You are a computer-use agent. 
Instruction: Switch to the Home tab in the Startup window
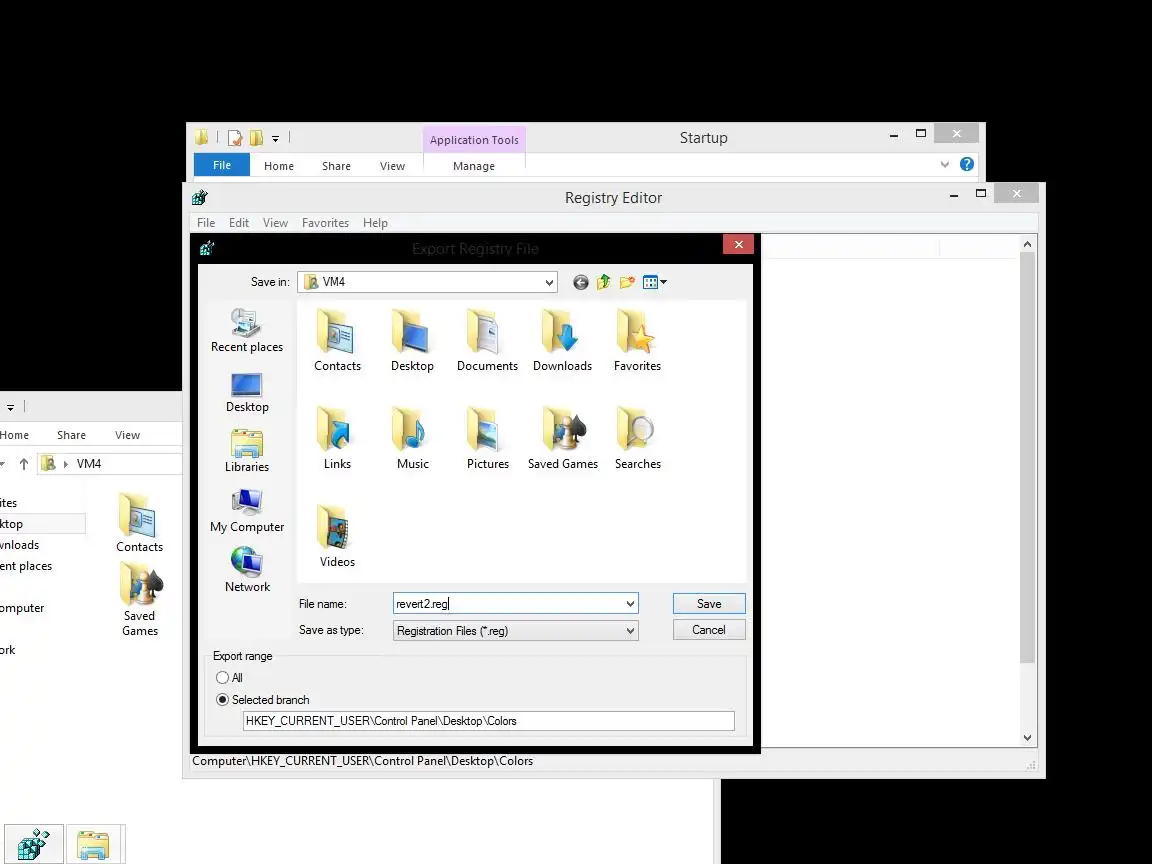(278, 166)
